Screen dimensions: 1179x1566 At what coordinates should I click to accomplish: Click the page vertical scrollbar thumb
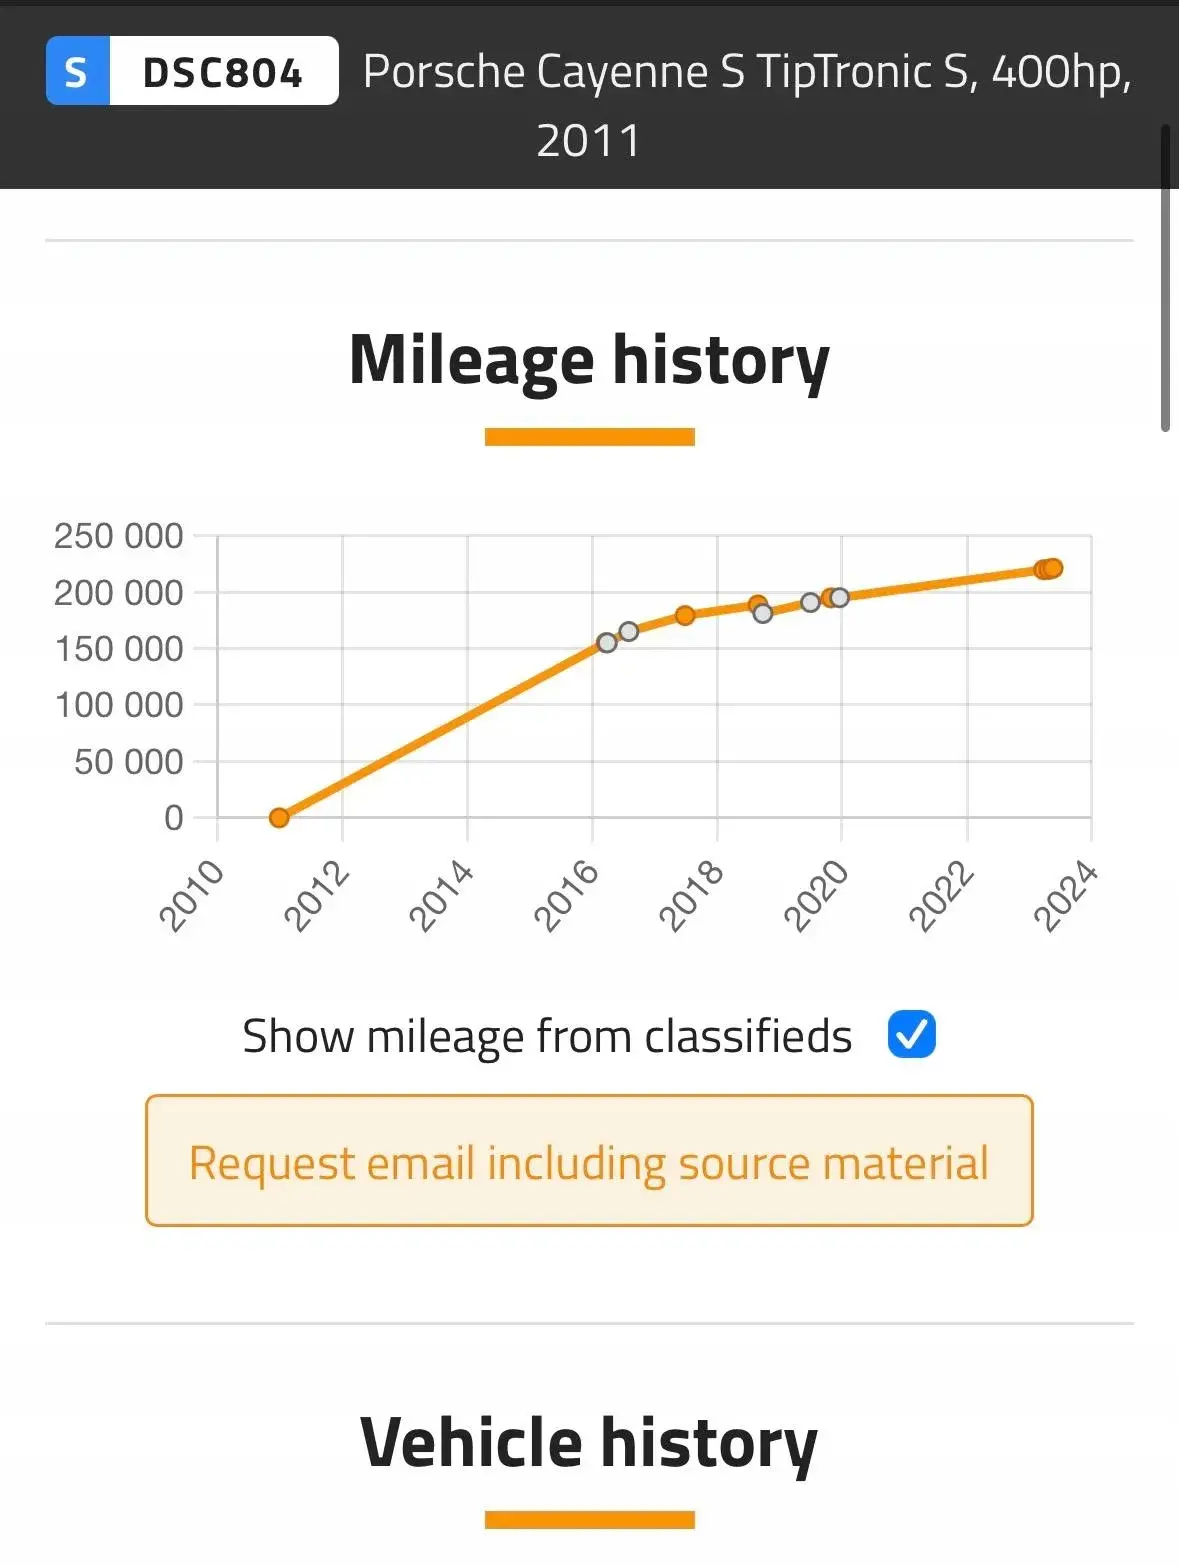pyautogui.click(x=1165, y=278)
